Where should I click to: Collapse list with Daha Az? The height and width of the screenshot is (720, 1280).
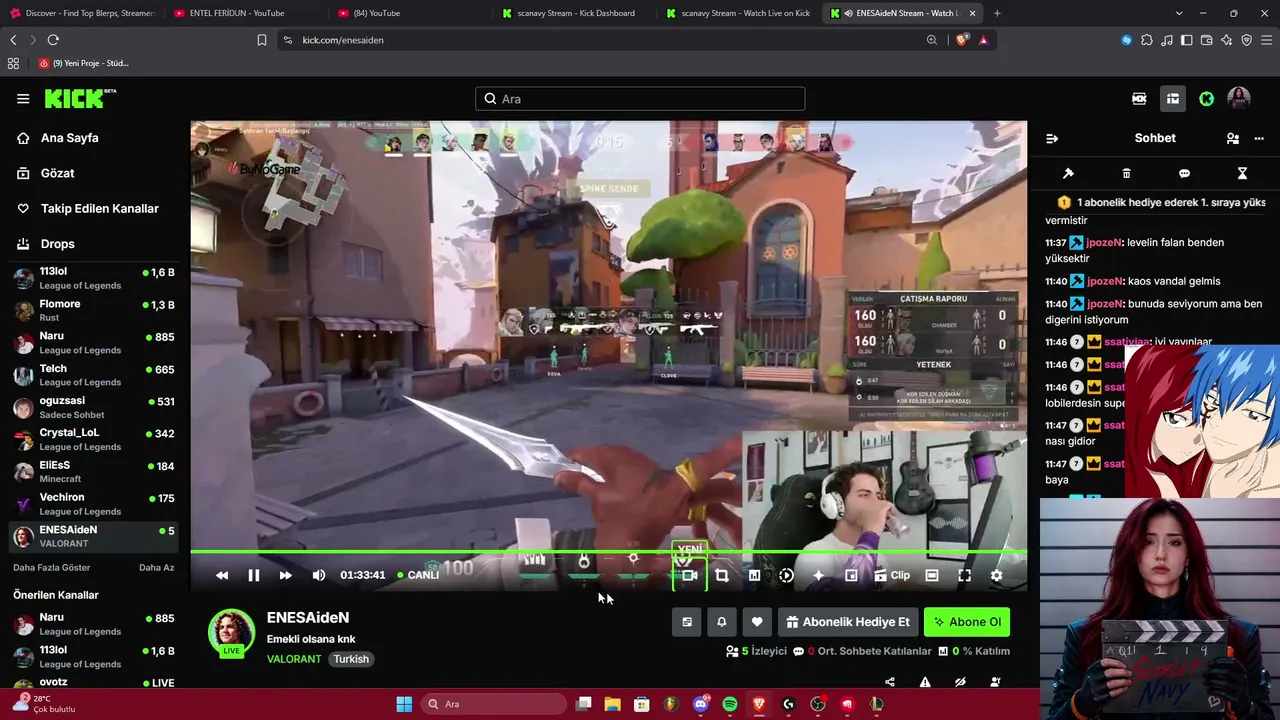click(157, 567)
